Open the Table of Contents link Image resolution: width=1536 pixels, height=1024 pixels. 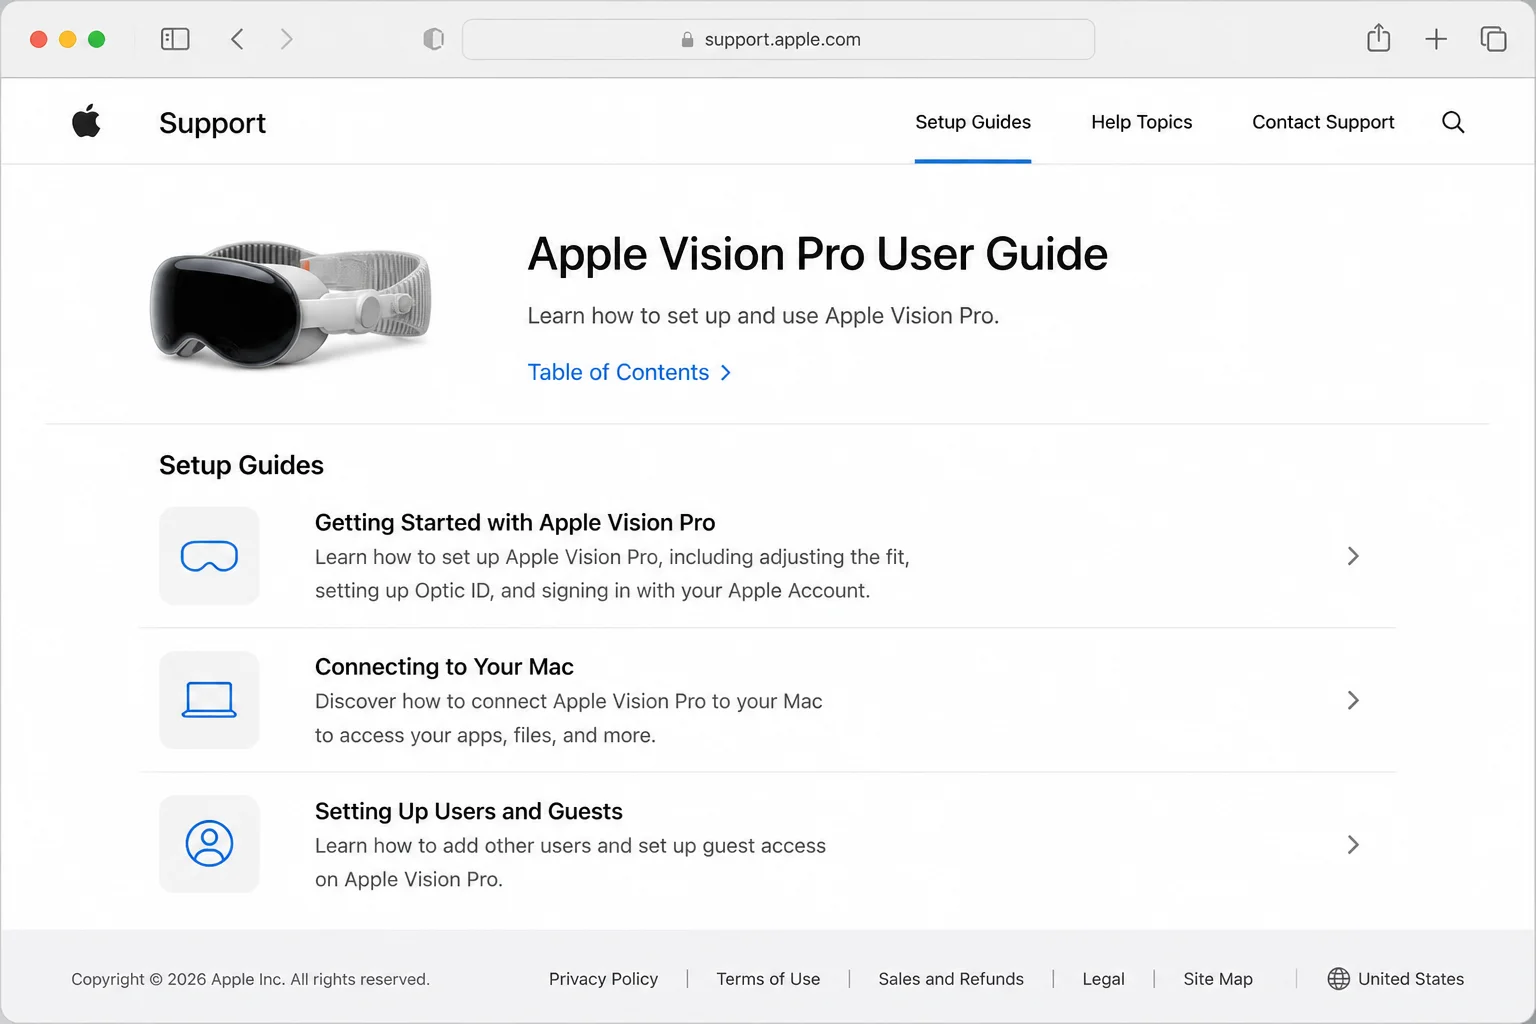tap(629, 372)
